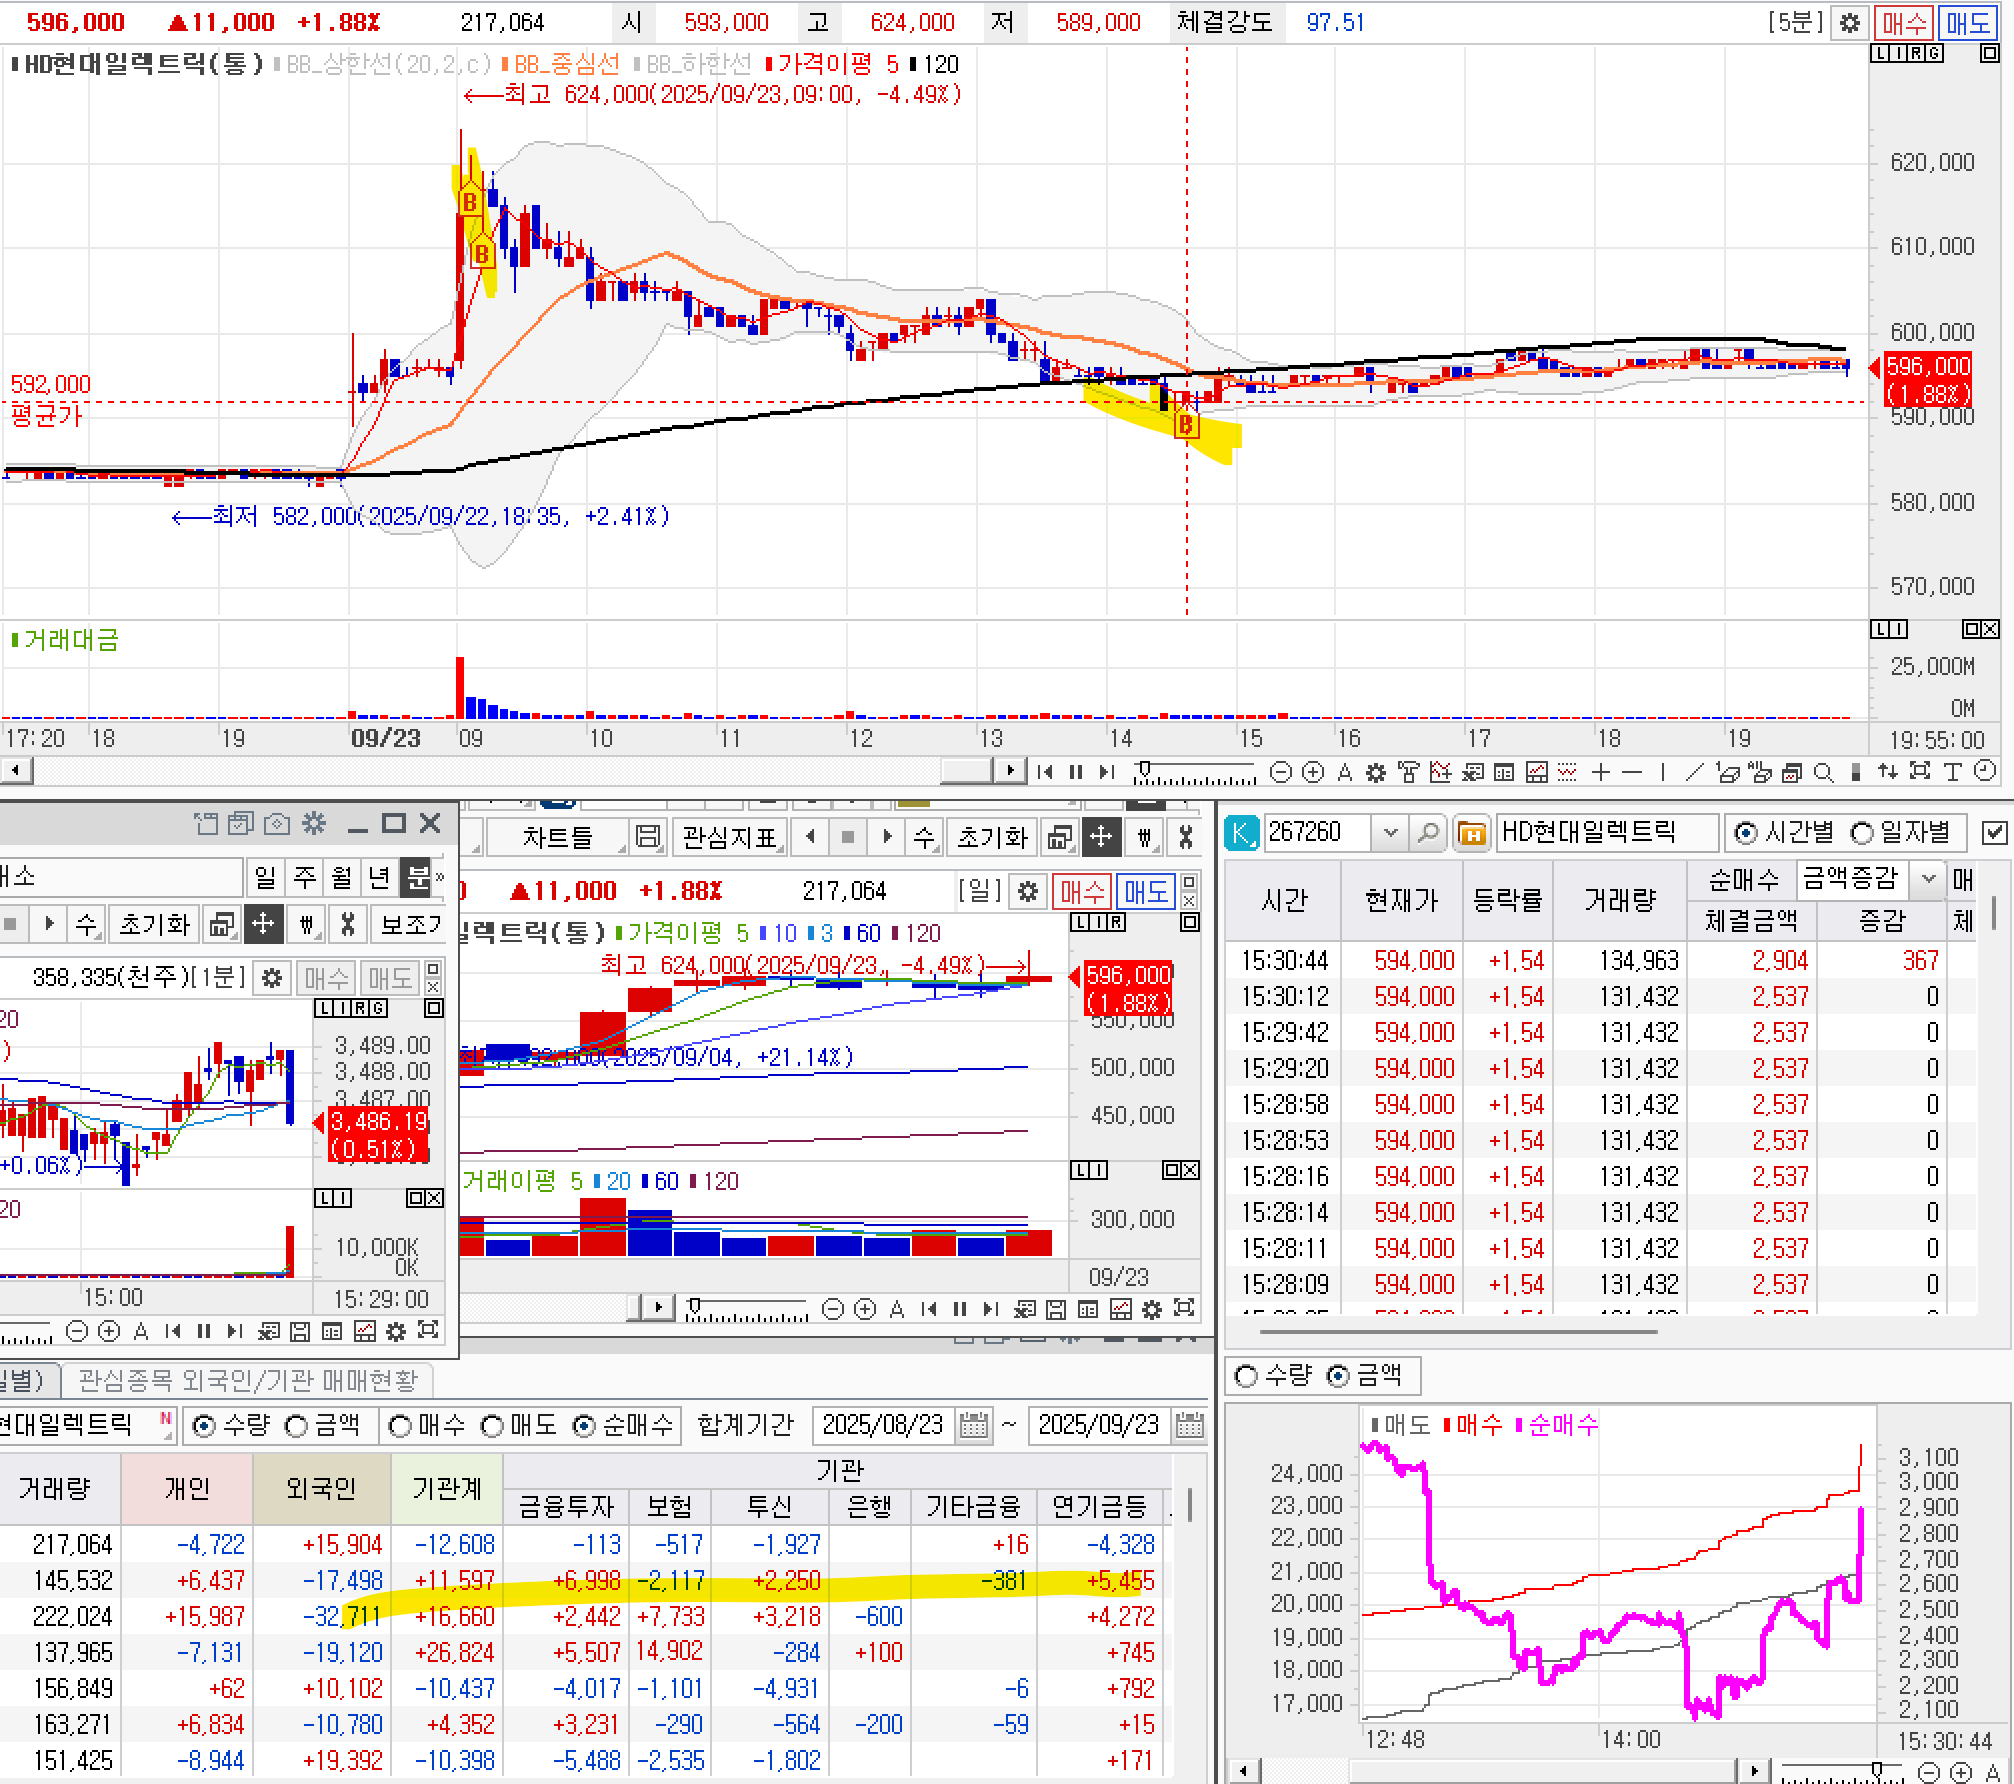Image resolution: width=2014 pixels, height=1784 pixels.
Task: Select 금액 radio in foreign/institution panel
Action: pyautogui.click(x=297, y=1426)
